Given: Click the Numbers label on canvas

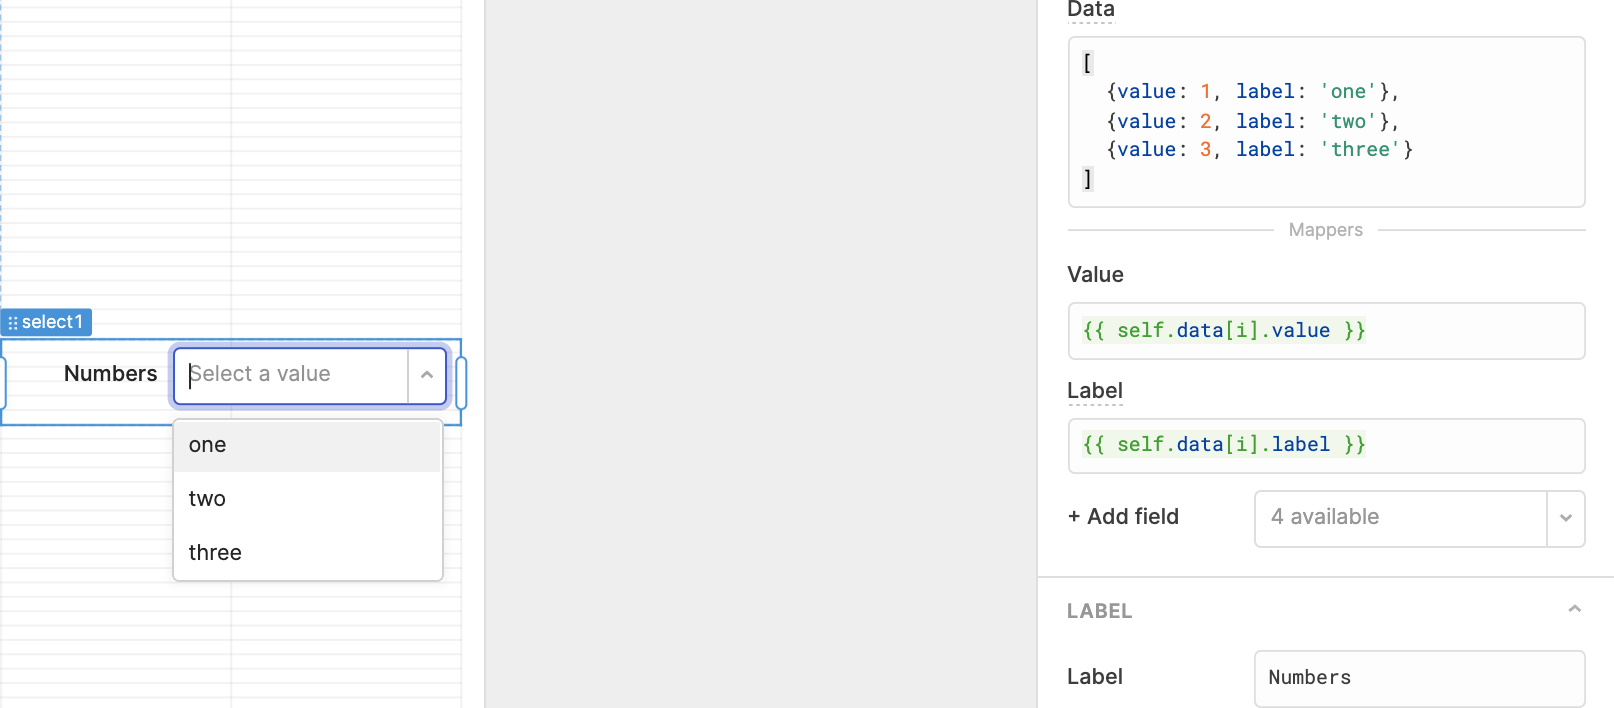Looking at the screenshot, I should 111,374.
